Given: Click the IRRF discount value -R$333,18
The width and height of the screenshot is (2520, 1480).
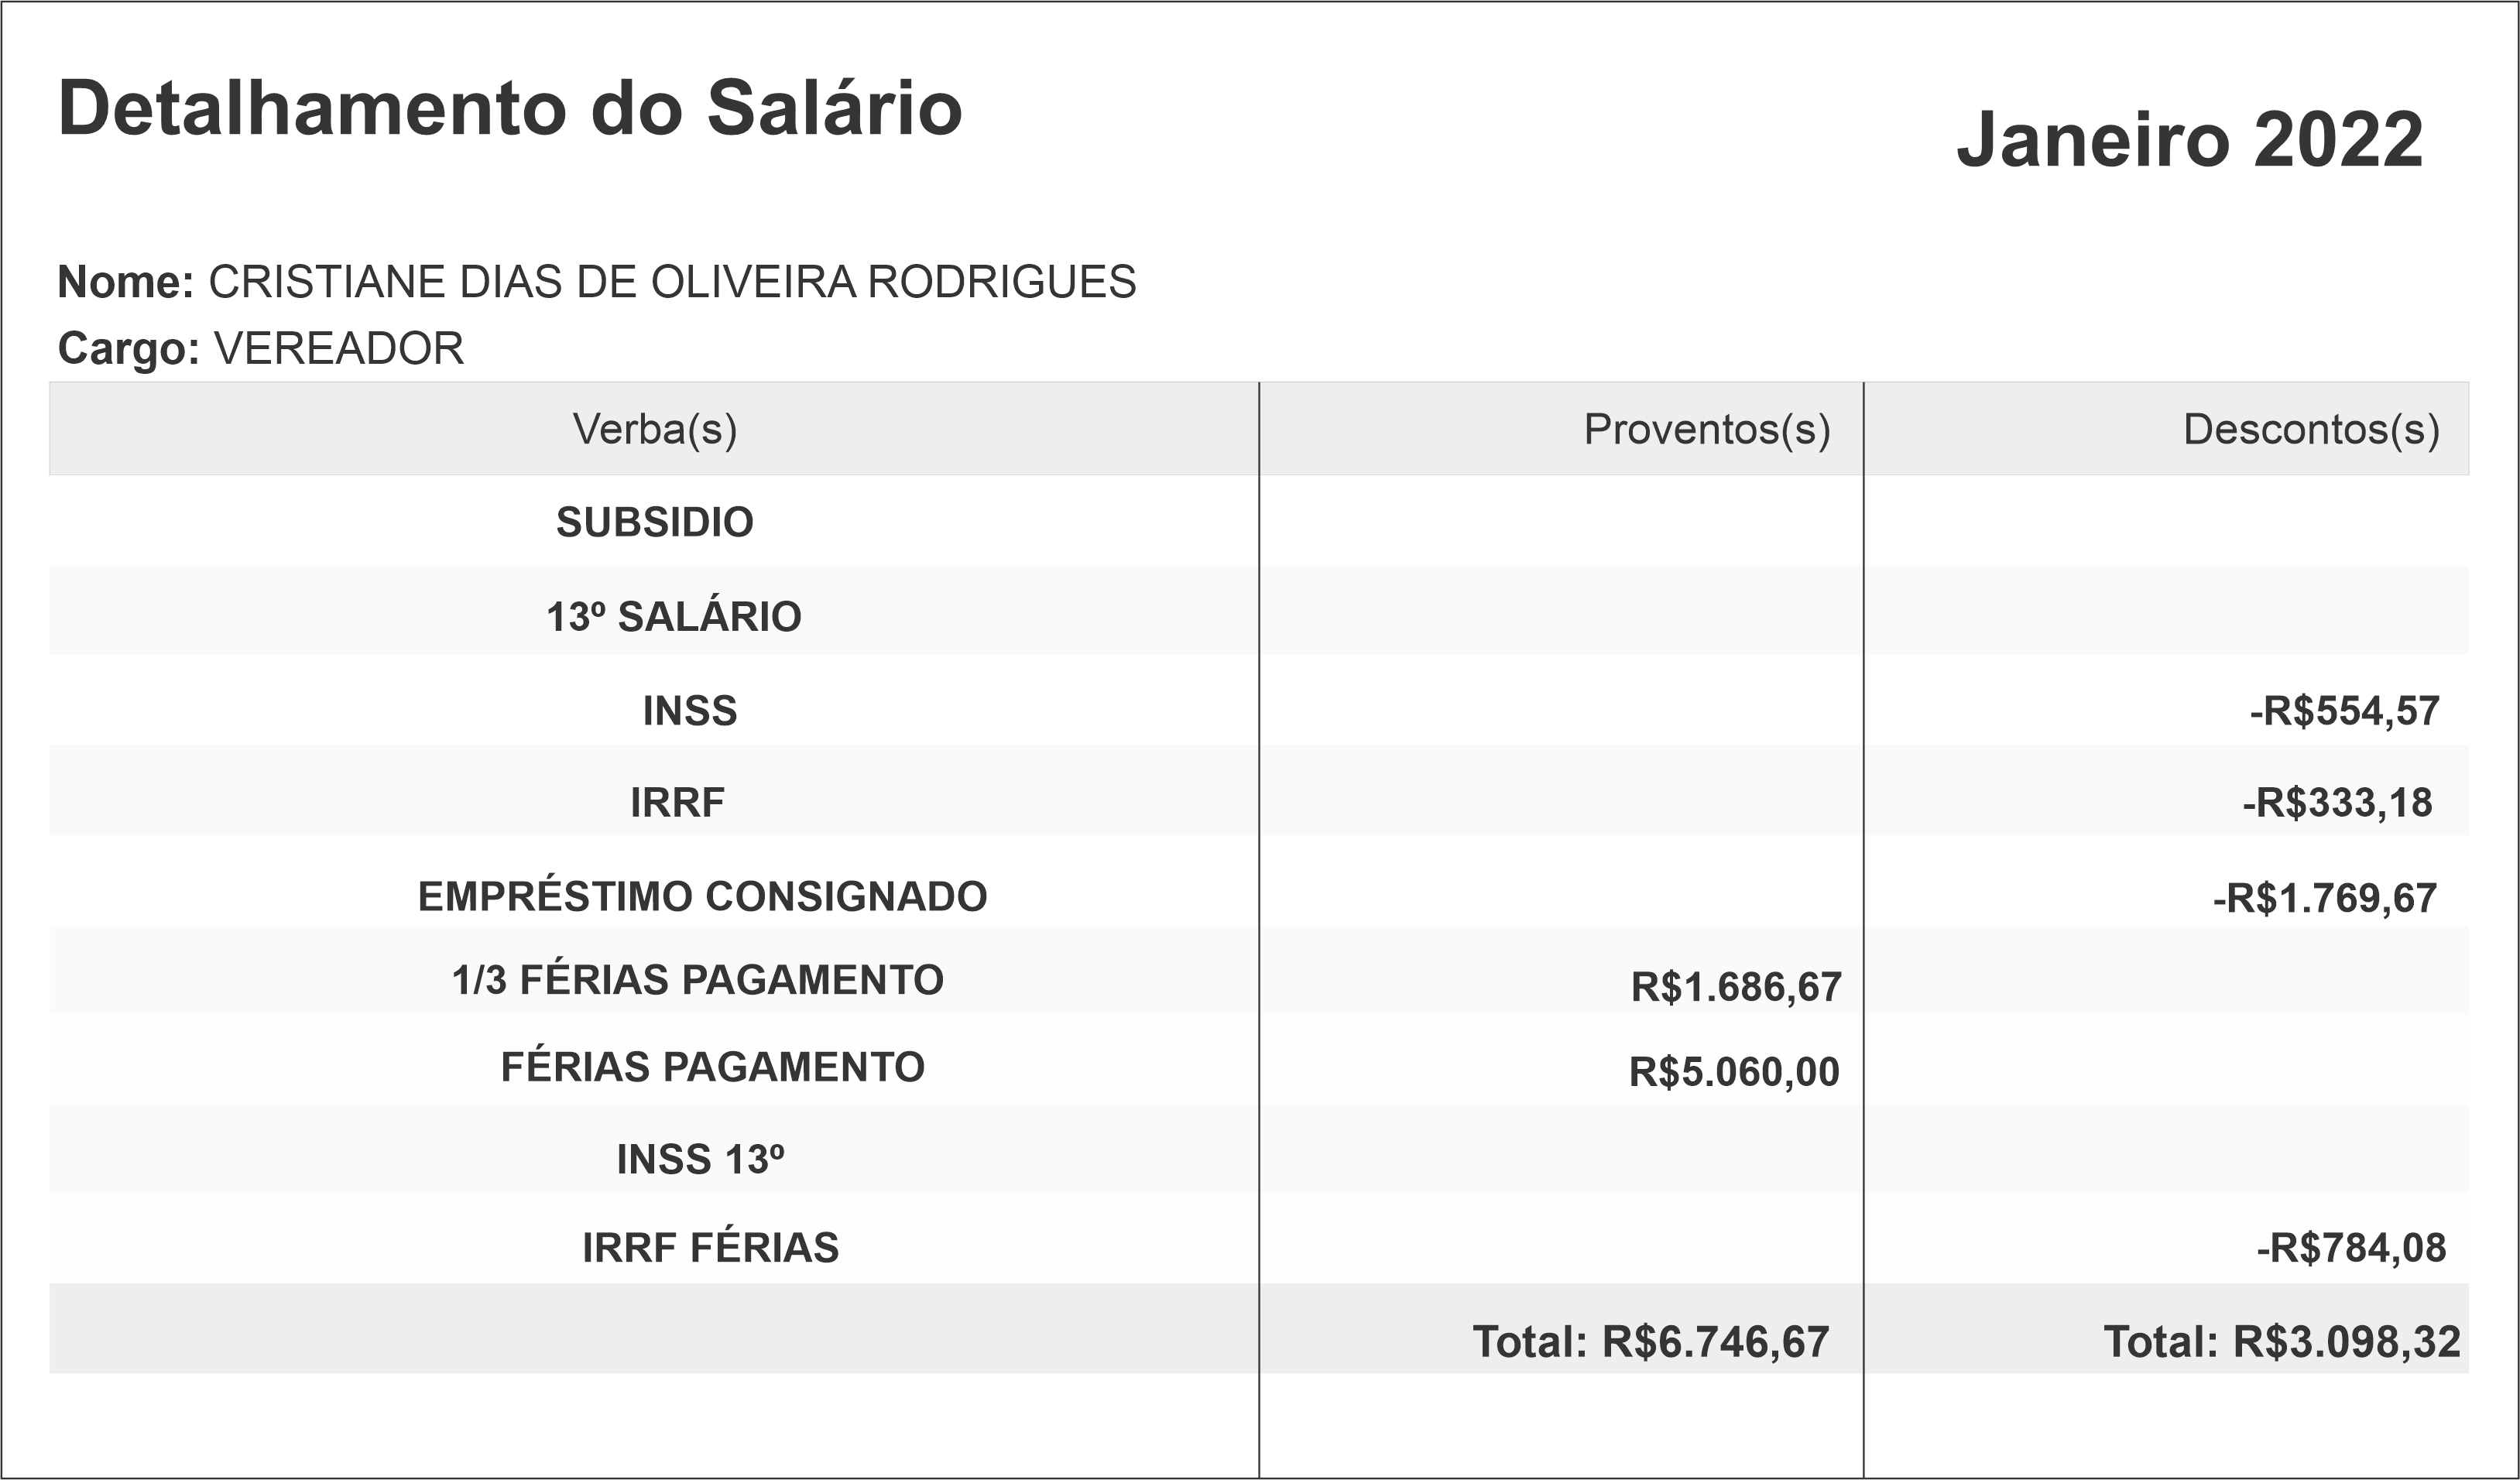Looking at the screenshot, I should [2336, 802].
